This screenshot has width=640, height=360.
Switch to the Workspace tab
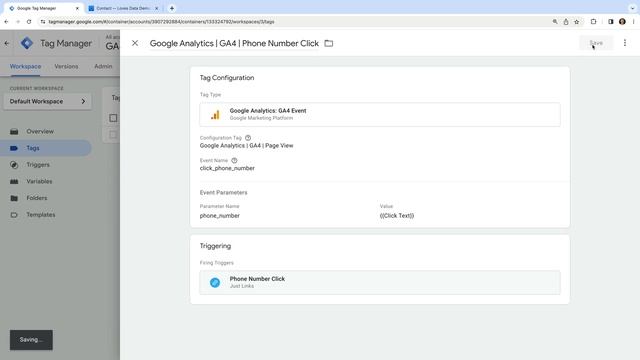[x=25, y=66]
